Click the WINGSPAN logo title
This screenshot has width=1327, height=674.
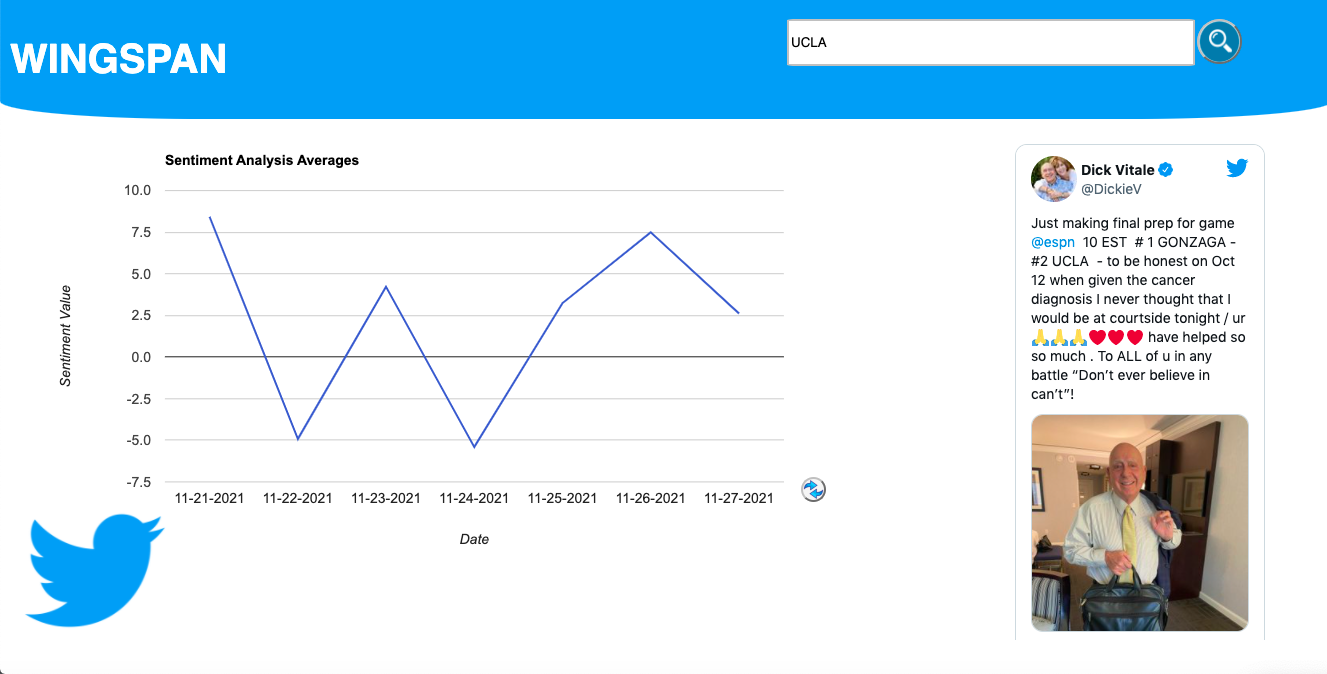[x=119, y=58]
